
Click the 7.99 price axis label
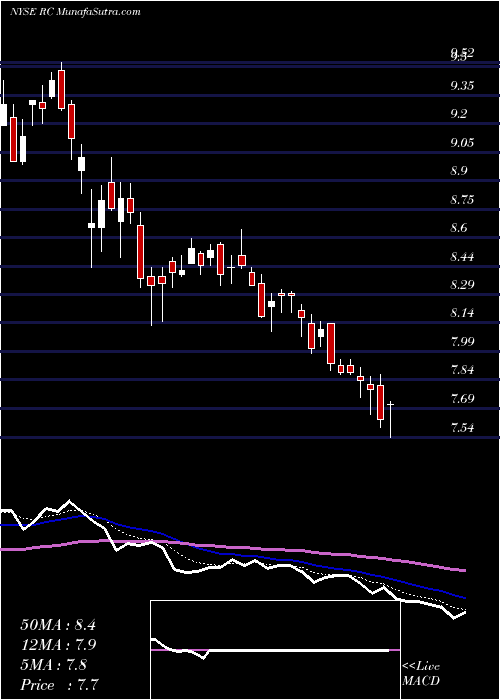tap(464, 342)
